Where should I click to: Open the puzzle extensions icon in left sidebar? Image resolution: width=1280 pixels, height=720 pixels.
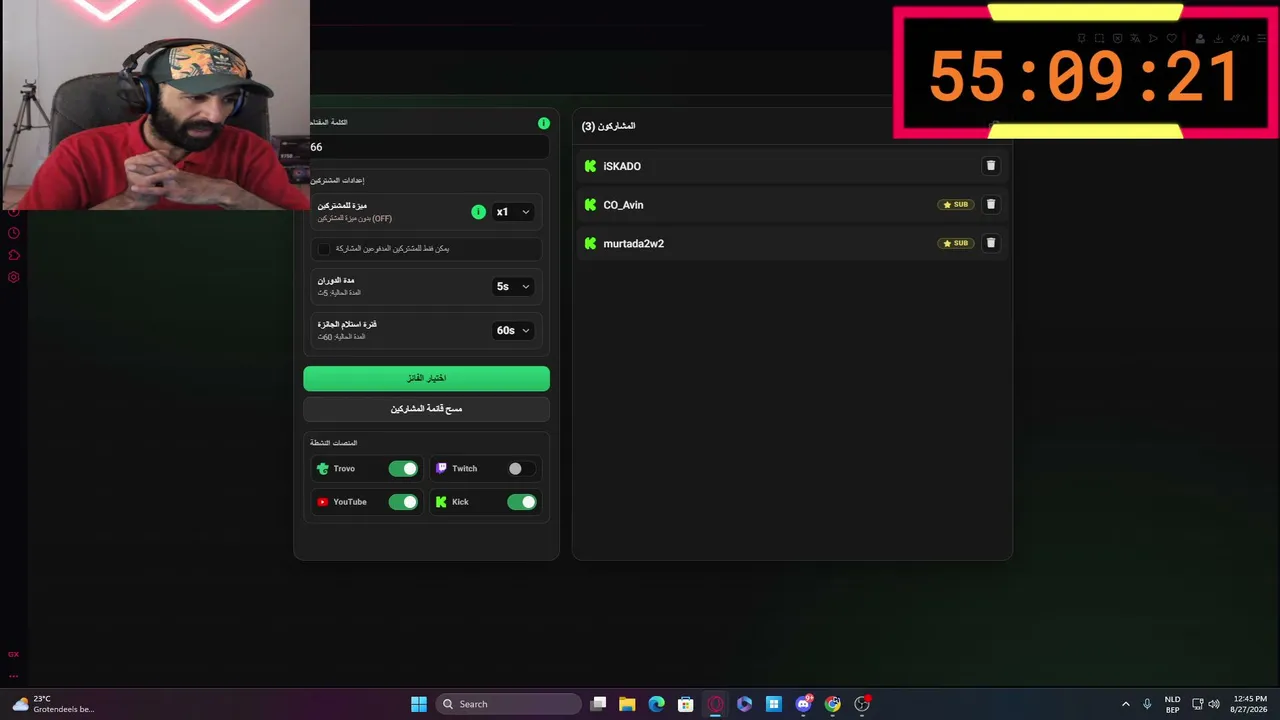click(14, 255)
